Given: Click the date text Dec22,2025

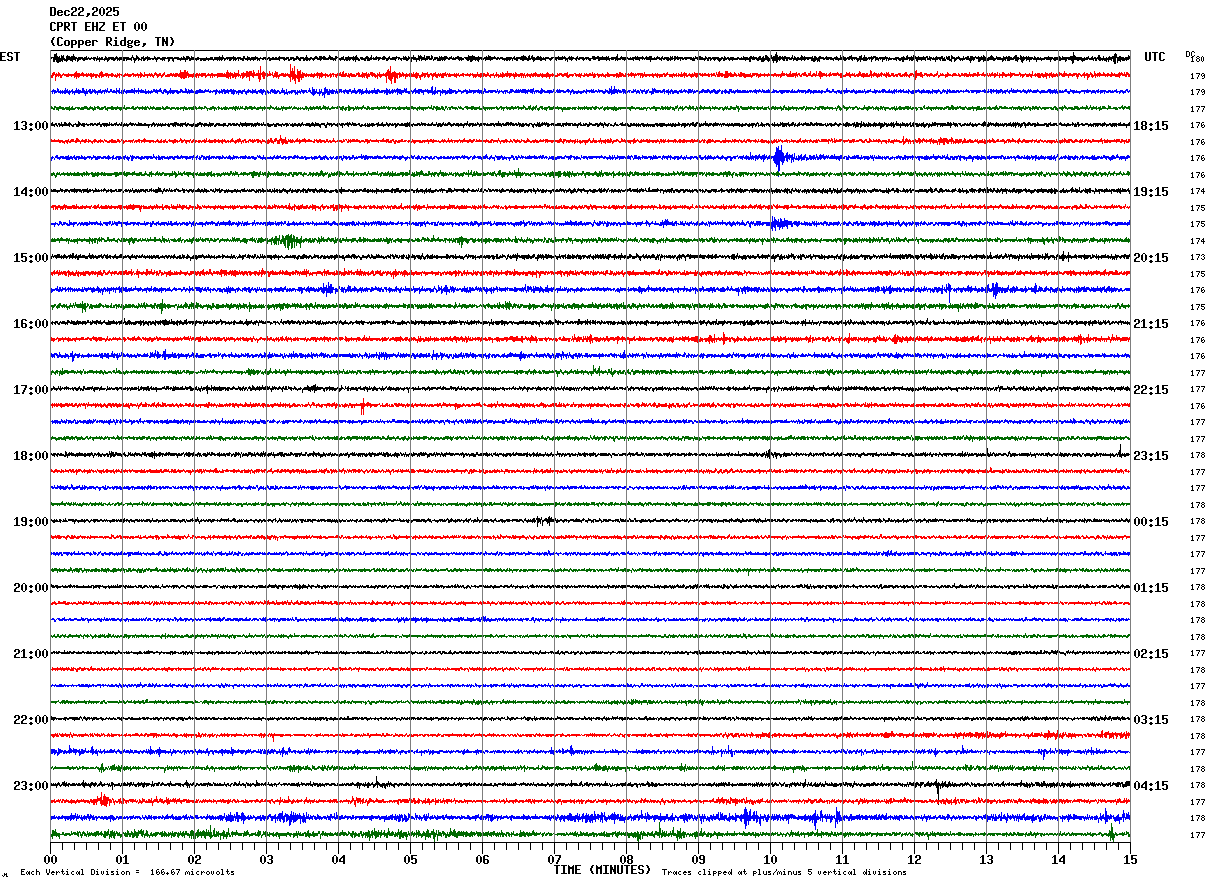Looking at the screenshot, I should tap(84, 12).
